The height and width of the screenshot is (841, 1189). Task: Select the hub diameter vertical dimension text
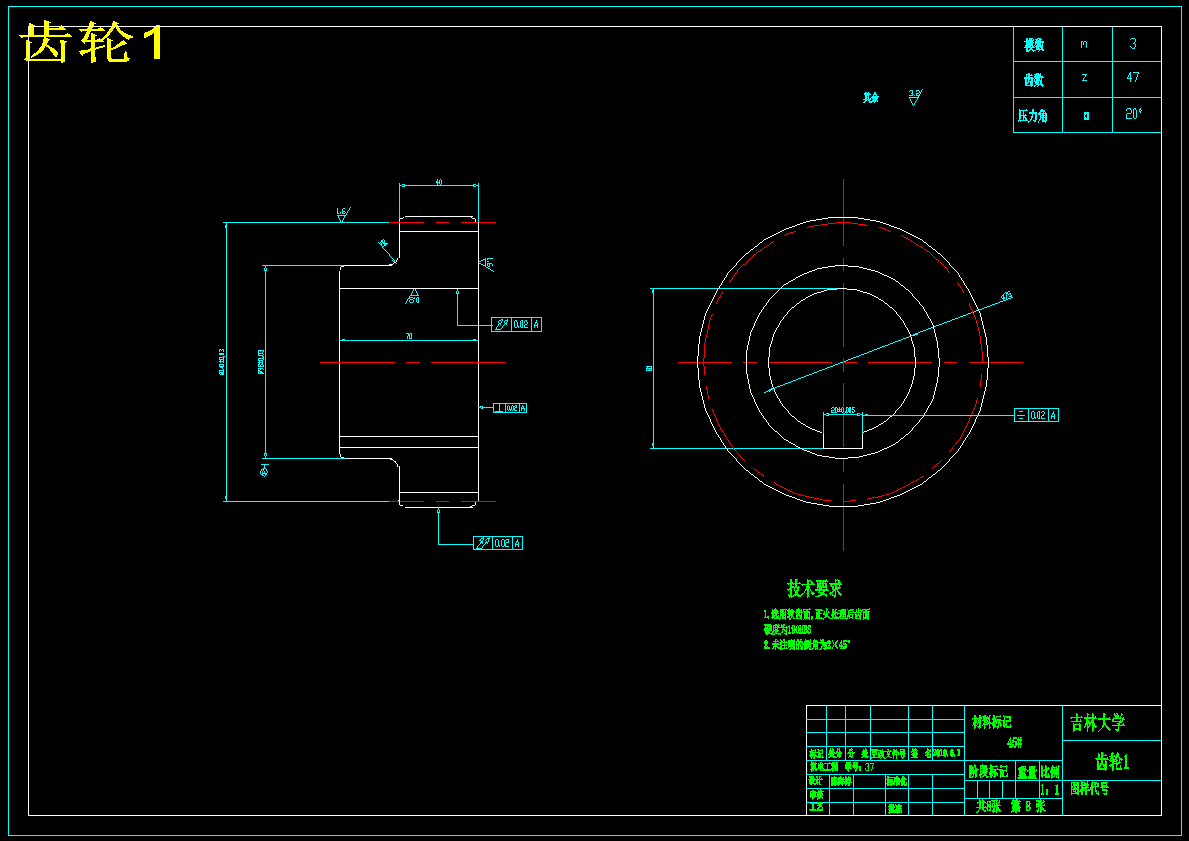(x=261, y=362)
